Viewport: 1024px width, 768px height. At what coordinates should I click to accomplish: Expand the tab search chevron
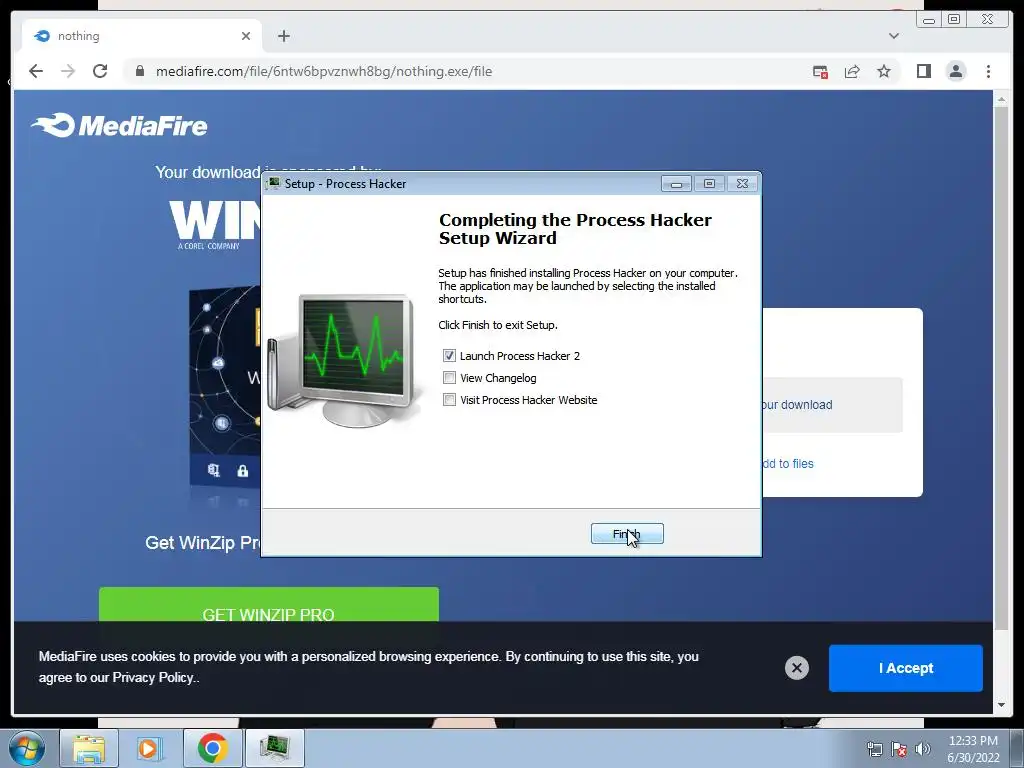click(894, 36)
